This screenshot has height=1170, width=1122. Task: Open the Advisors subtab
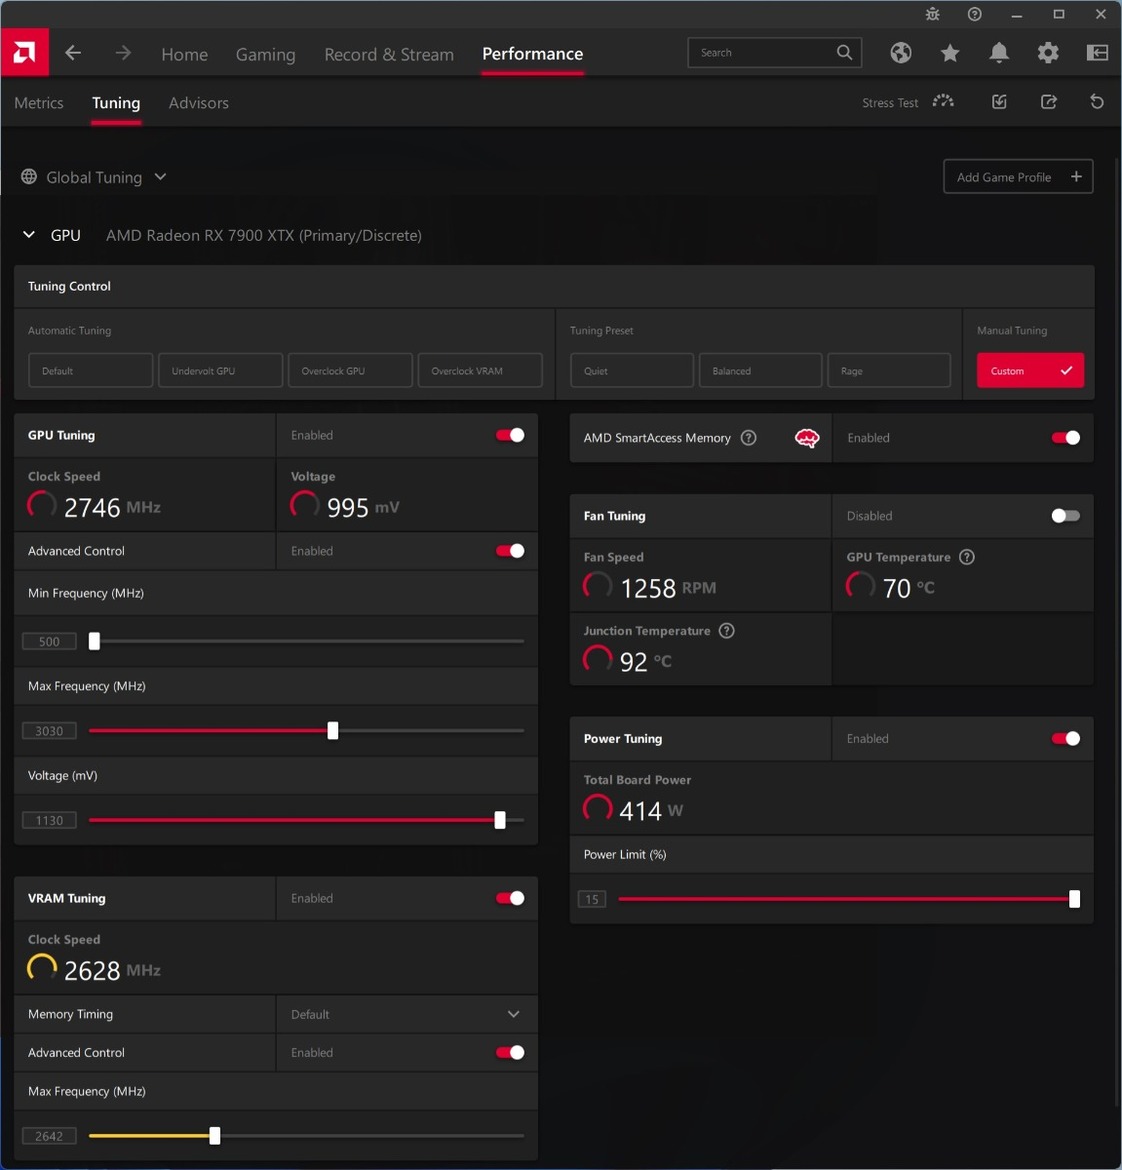pos(198,103)
